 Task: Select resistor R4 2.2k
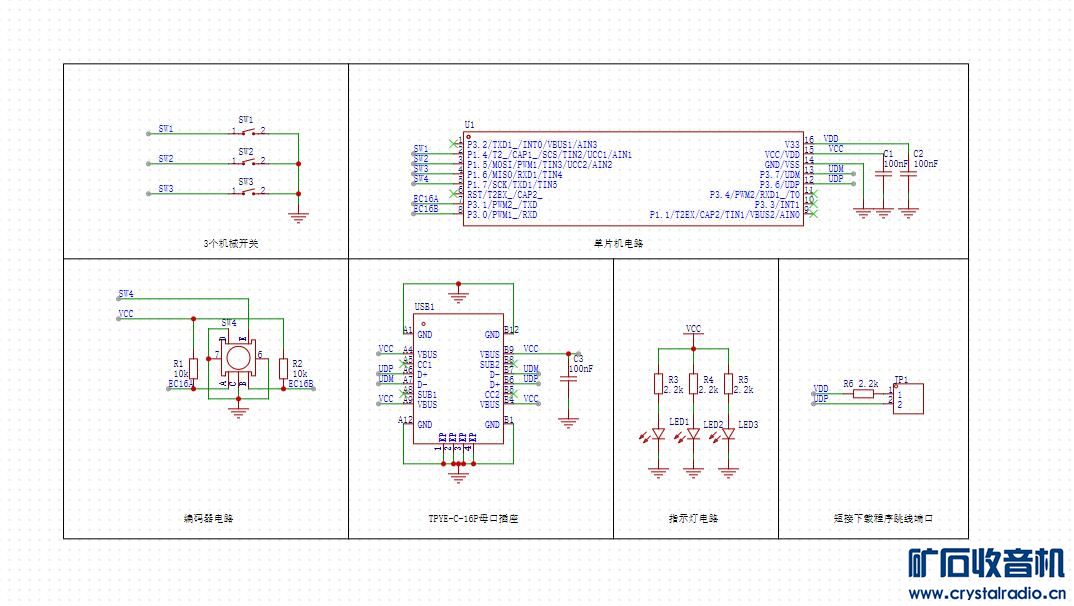tap(693, 383)
